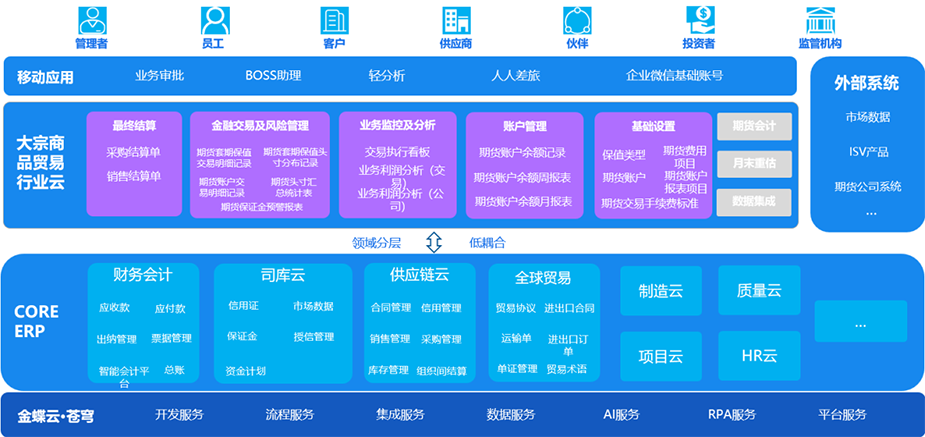Viewport: 925px width, 437px height.
Task: Click the double-headed arrow between layers
Action: click(x=433, y=242)
